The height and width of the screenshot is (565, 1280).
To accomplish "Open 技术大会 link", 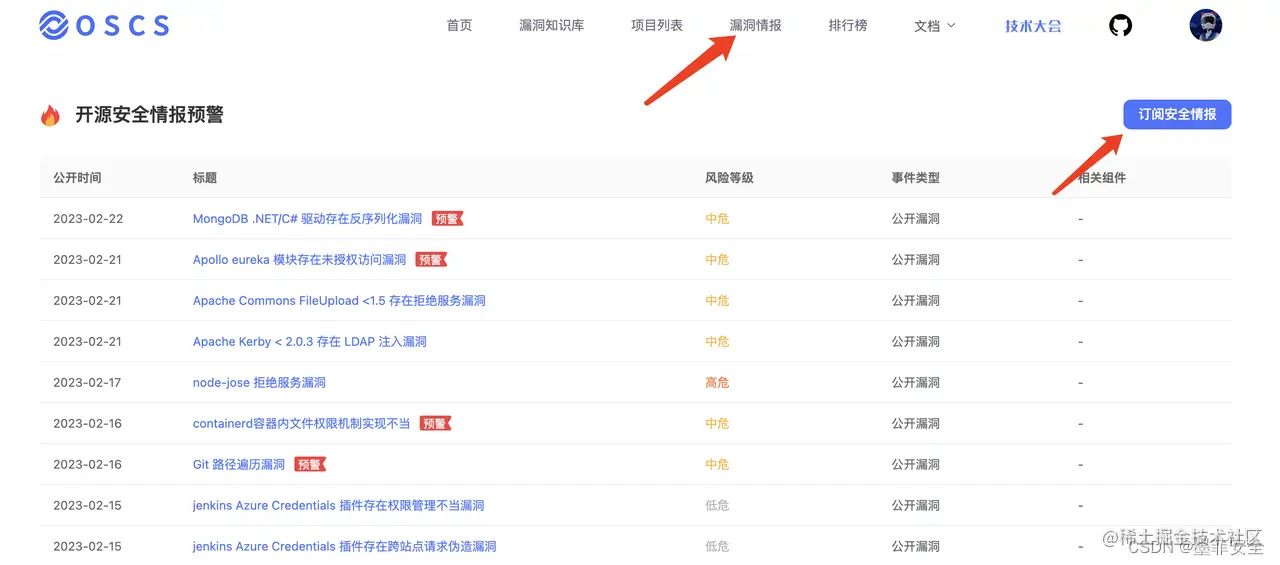I will click(1033, 25).
